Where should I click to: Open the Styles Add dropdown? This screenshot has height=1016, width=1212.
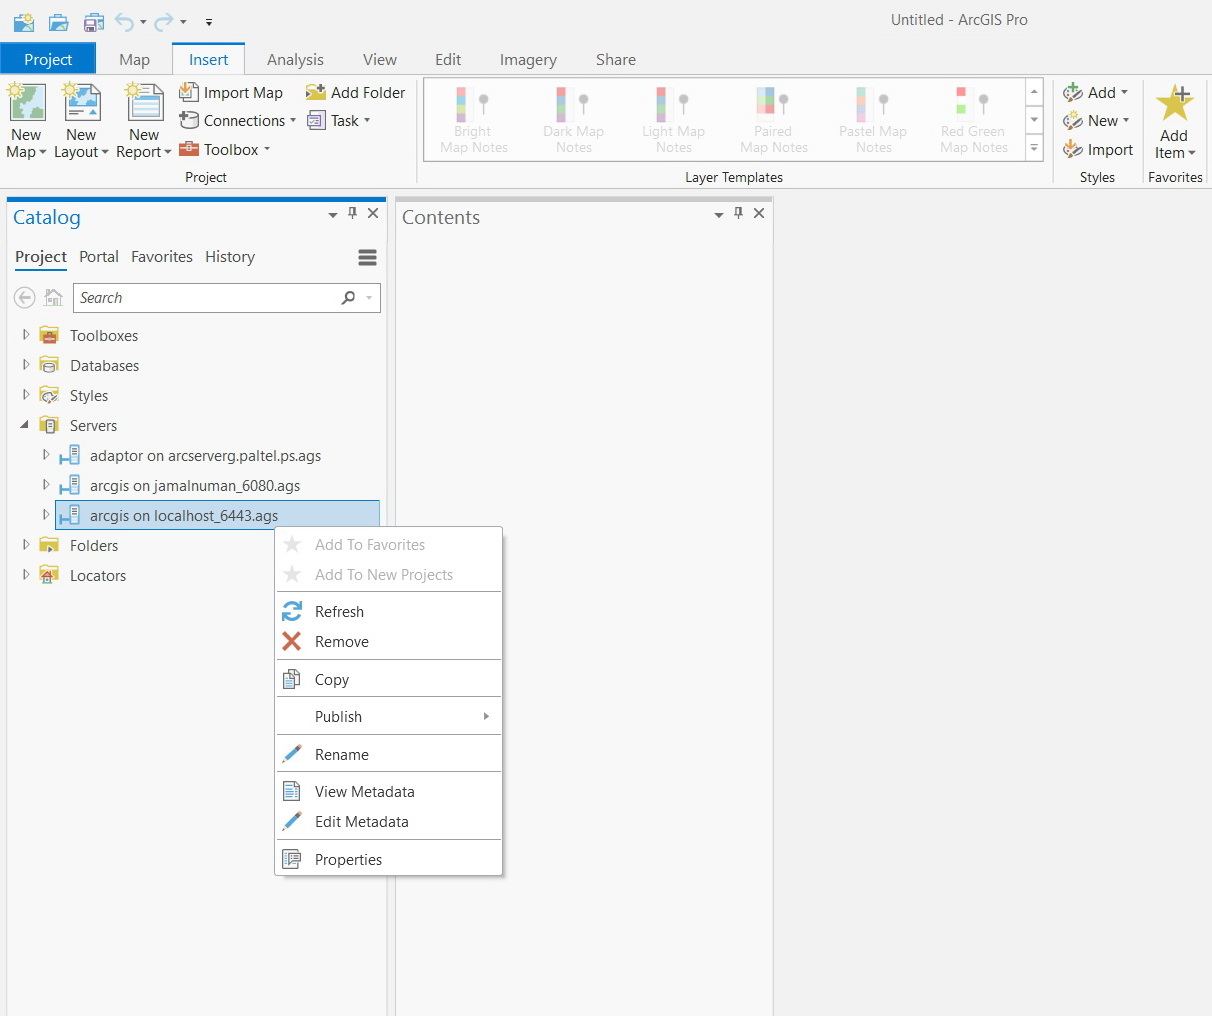coord(1096,92)
